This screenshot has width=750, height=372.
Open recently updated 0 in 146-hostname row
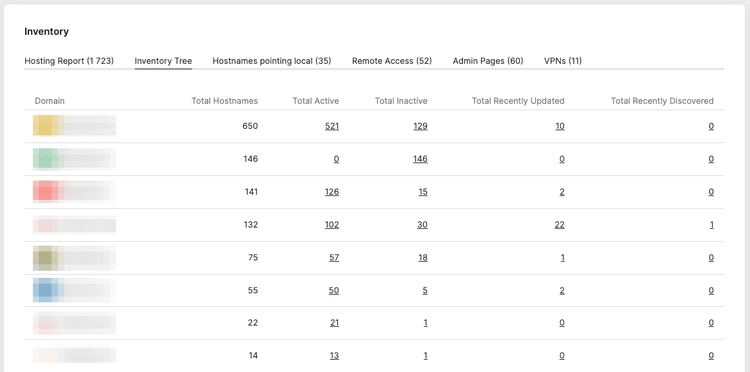[562, 159]
